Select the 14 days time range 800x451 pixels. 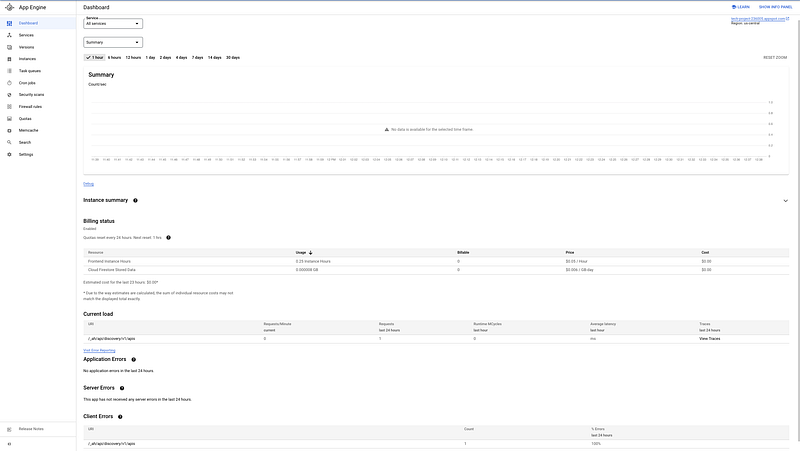[214, 58]
